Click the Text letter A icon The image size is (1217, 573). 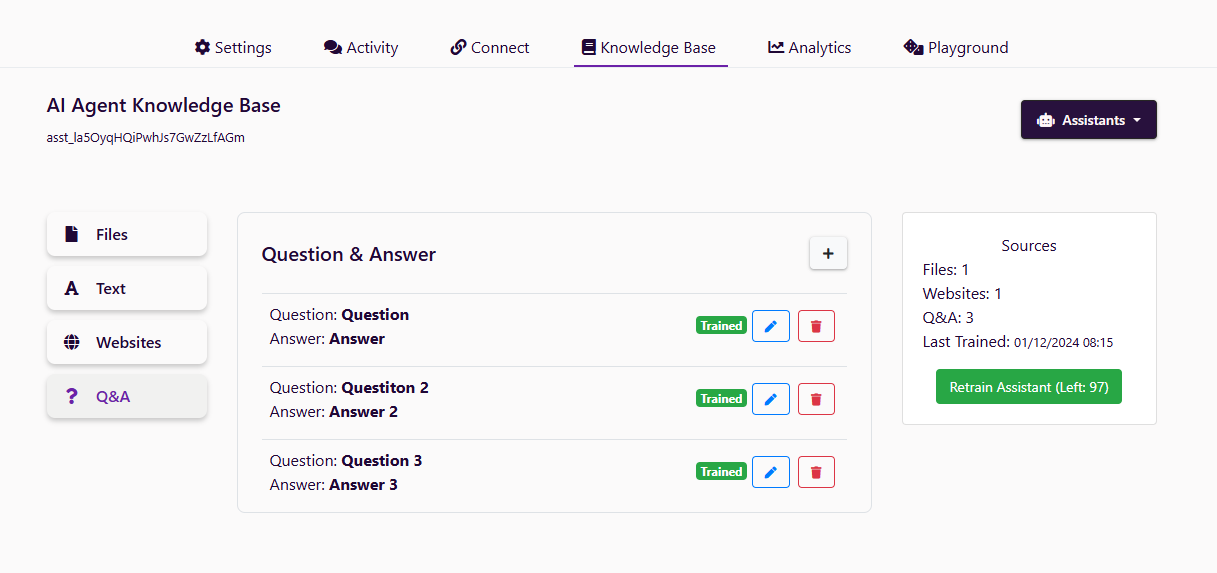point(72,288)
